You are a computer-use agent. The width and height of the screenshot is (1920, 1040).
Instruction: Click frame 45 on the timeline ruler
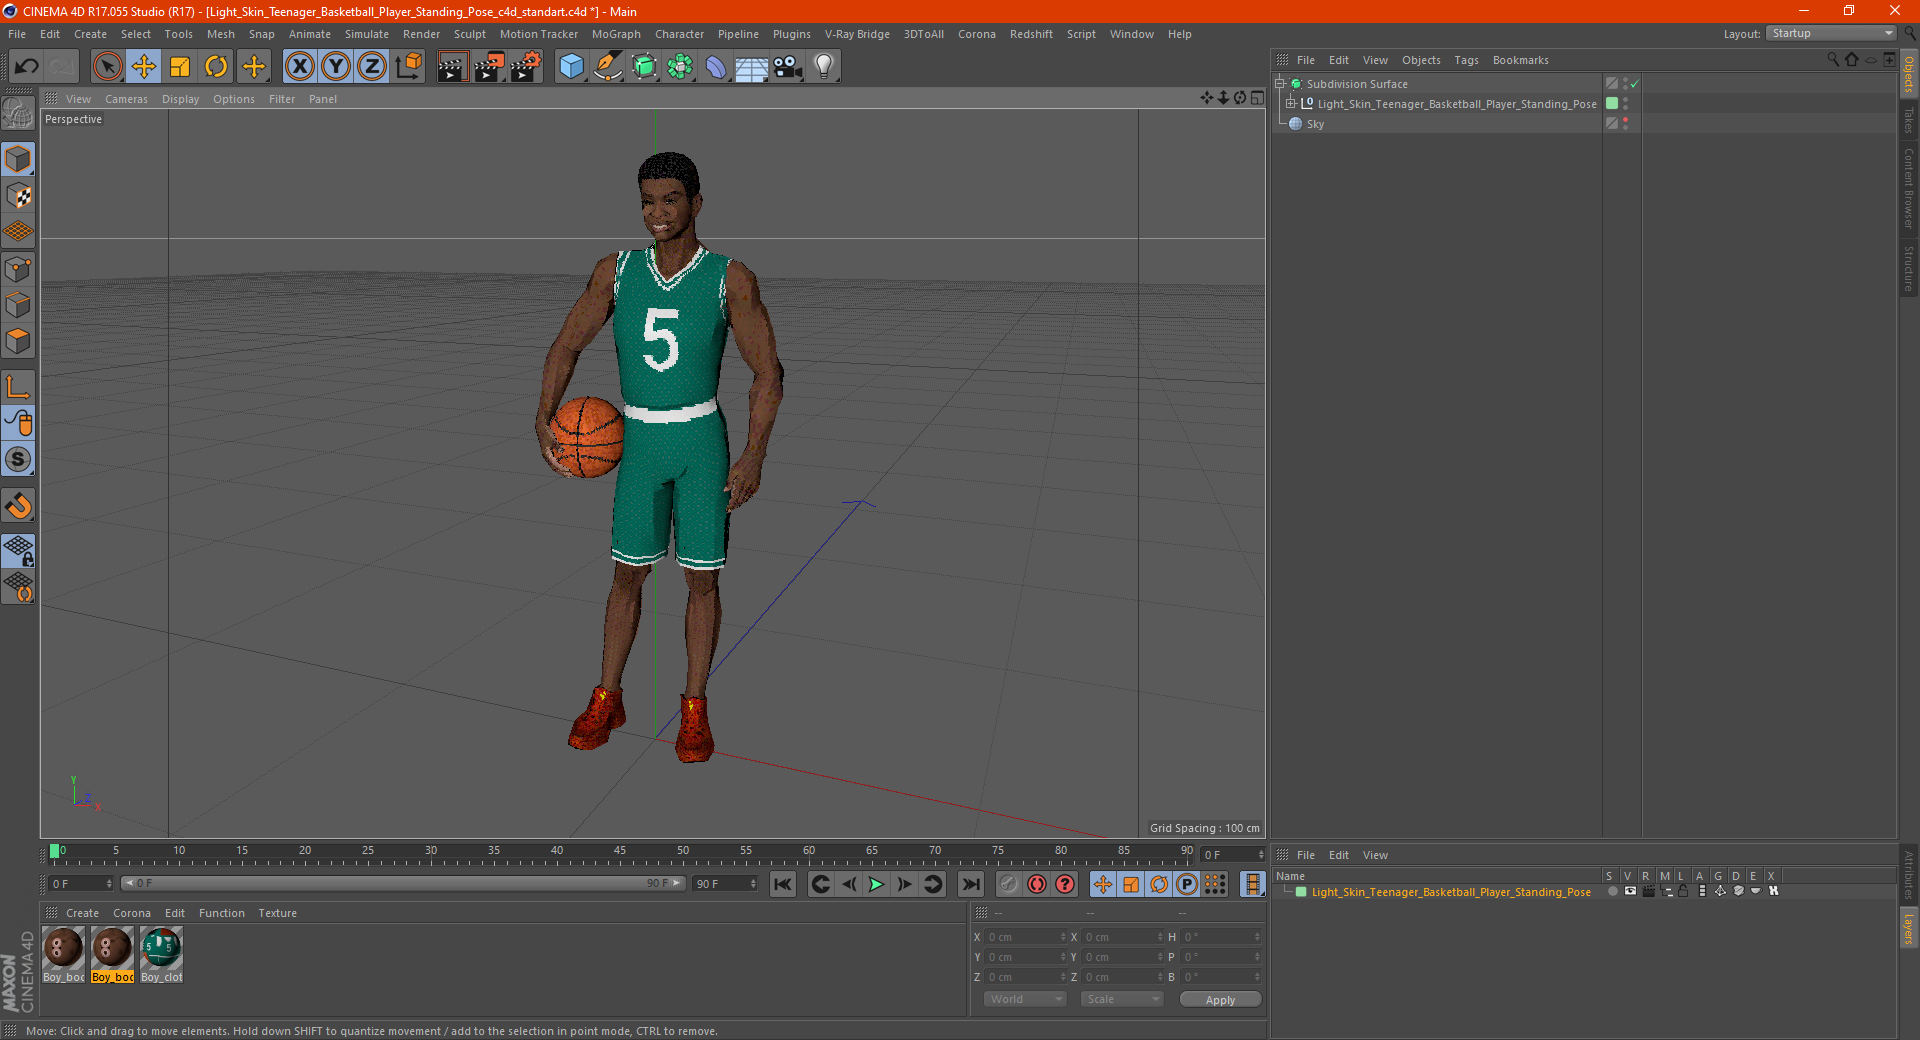(x=620, y=853)
